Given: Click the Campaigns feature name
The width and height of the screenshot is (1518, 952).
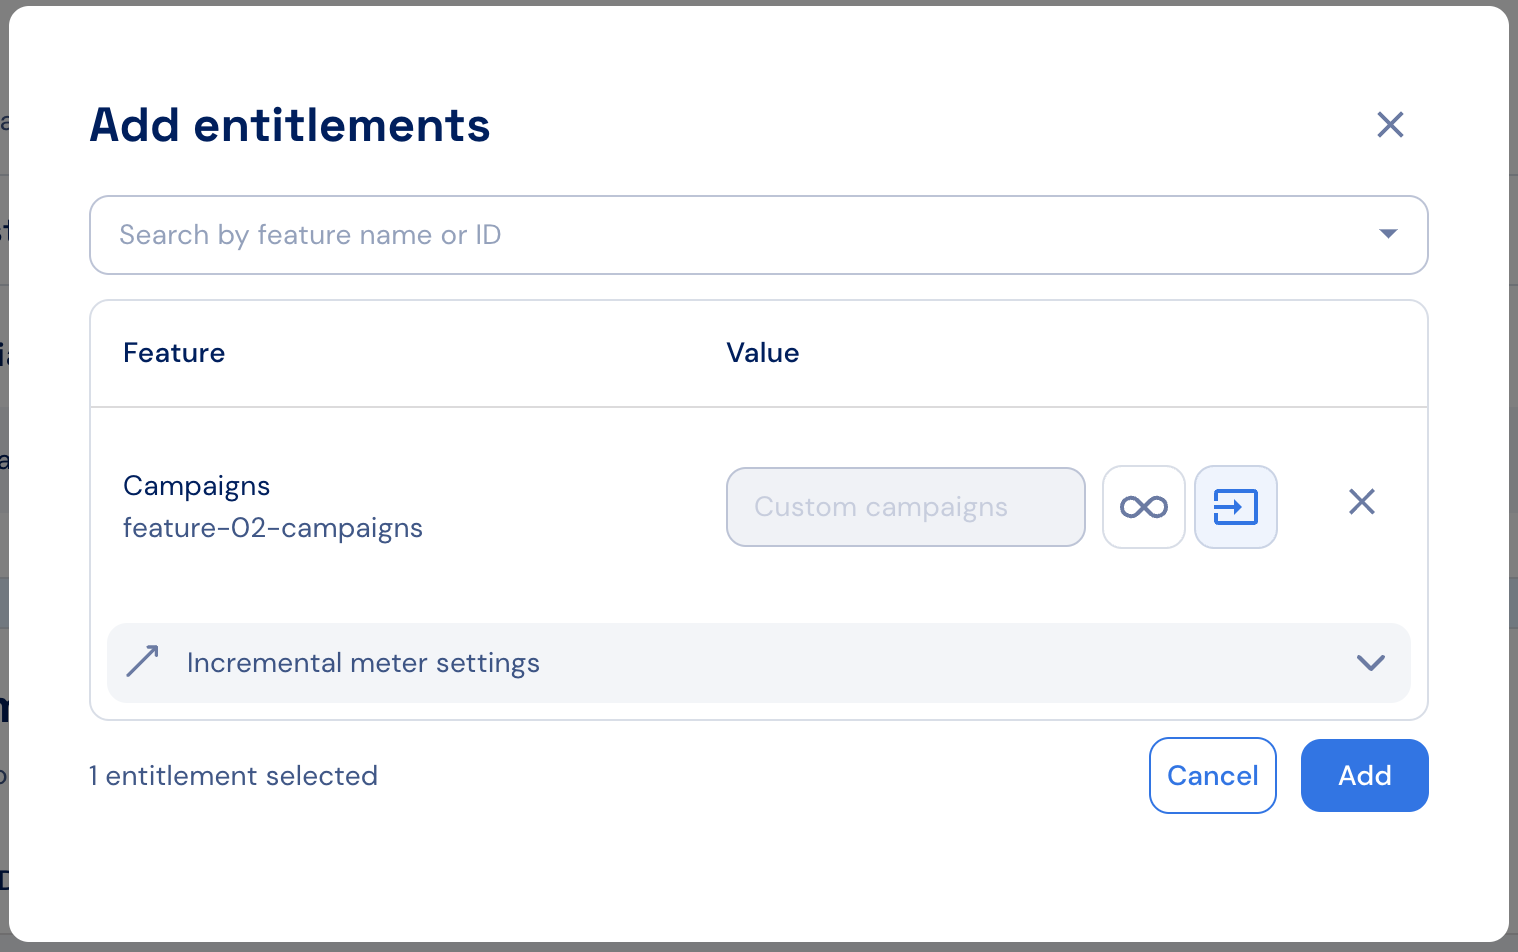Looking at the screenshot, I should pyautogui.click(x=197, y=486).
